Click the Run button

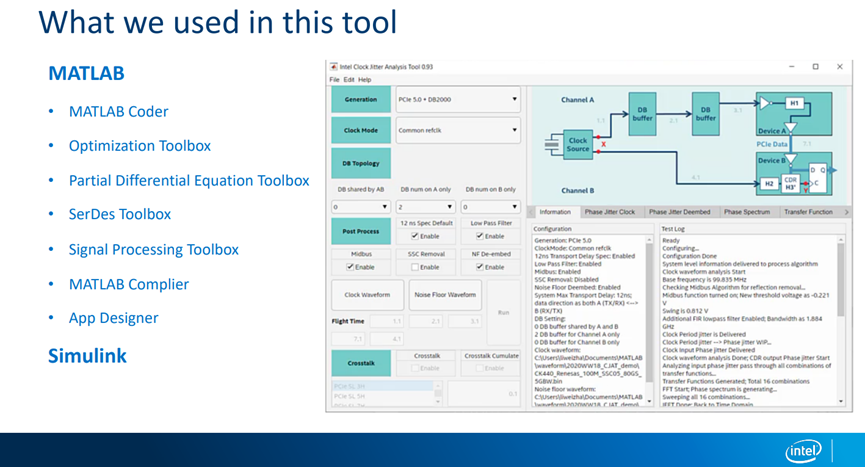504,313
